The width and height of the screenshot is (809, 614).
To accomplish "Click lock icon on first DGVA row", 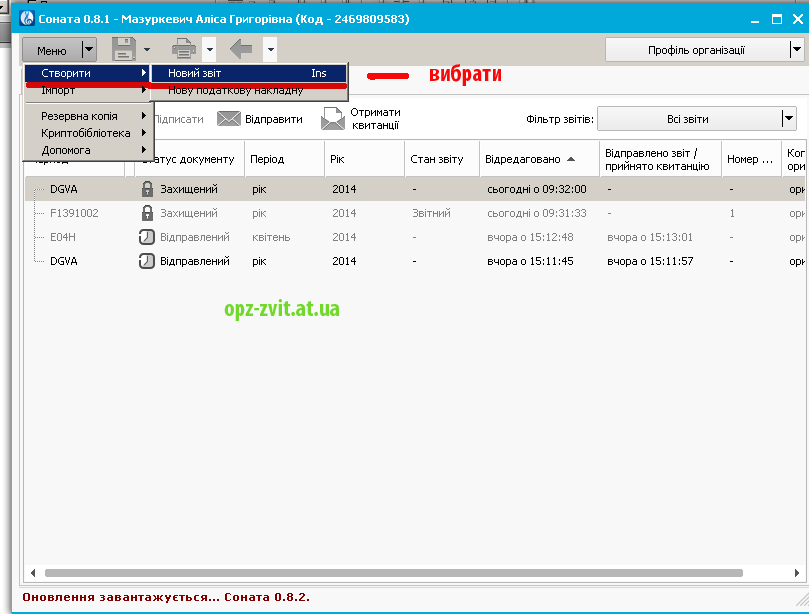I will click(147, 189).
